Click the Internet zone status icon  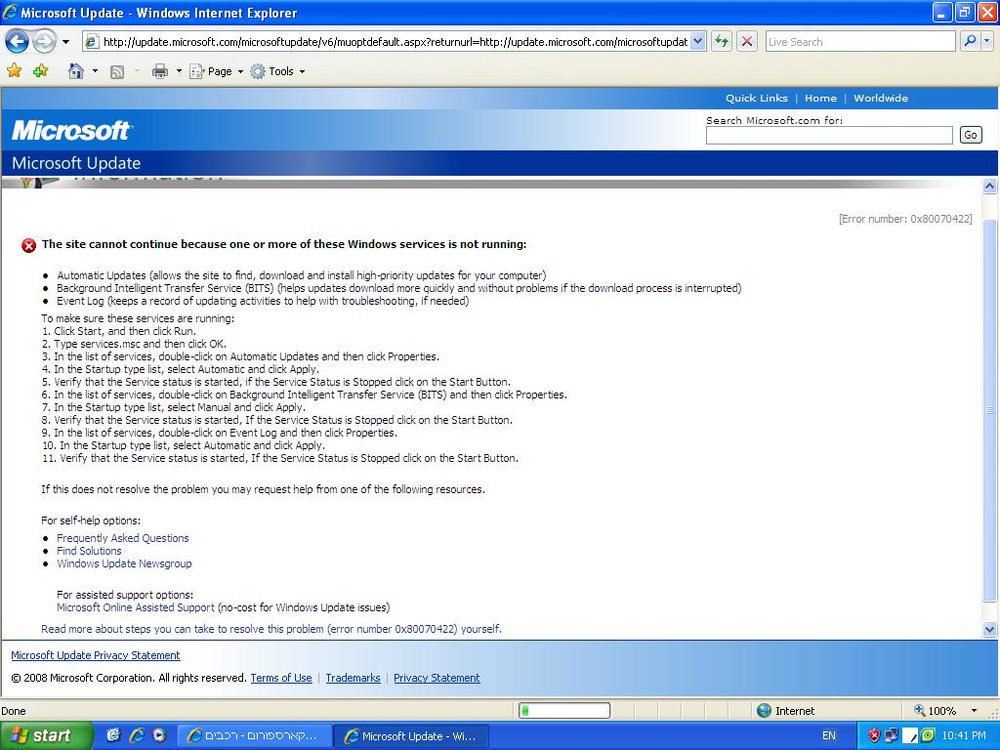click(764, 710)
